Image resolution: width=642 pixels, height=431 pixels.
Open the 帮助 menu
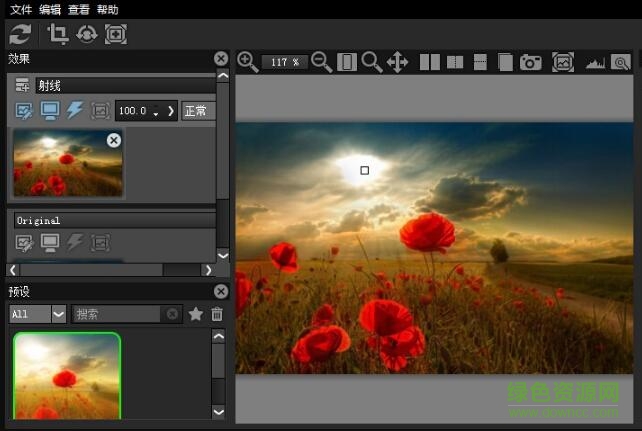coord(108,9)
